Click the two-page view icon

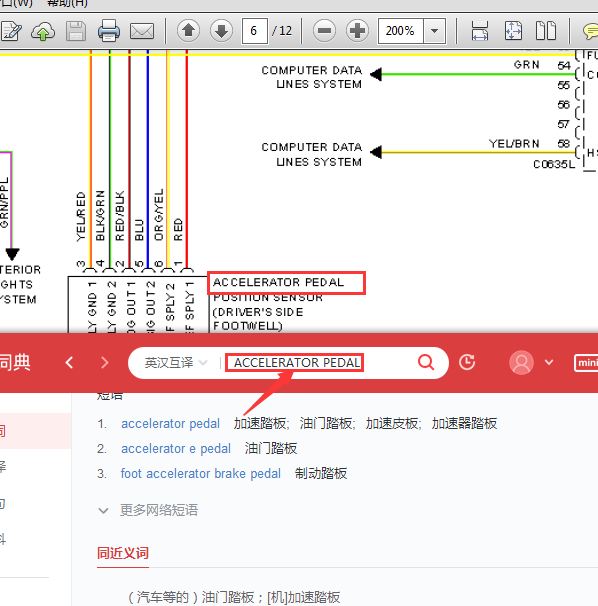click(546, 31)
